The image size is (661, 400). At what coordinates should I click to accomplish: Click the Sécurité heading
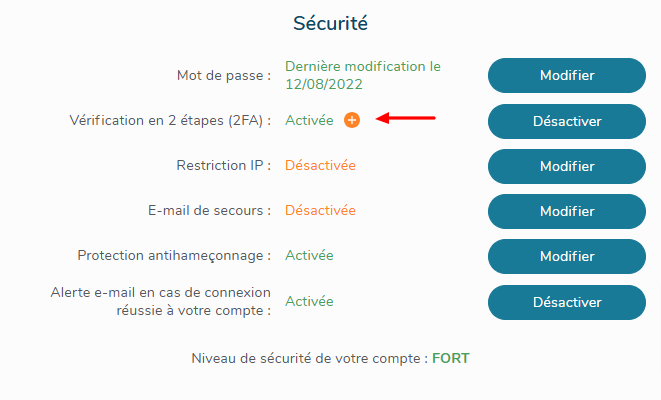coord(330,21)
